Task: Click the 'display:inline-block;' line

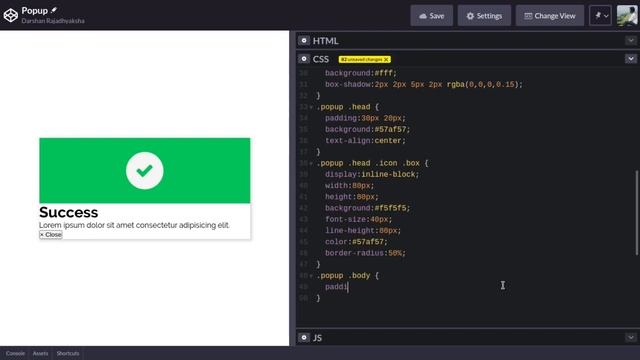Action: [x=372, y=175]
